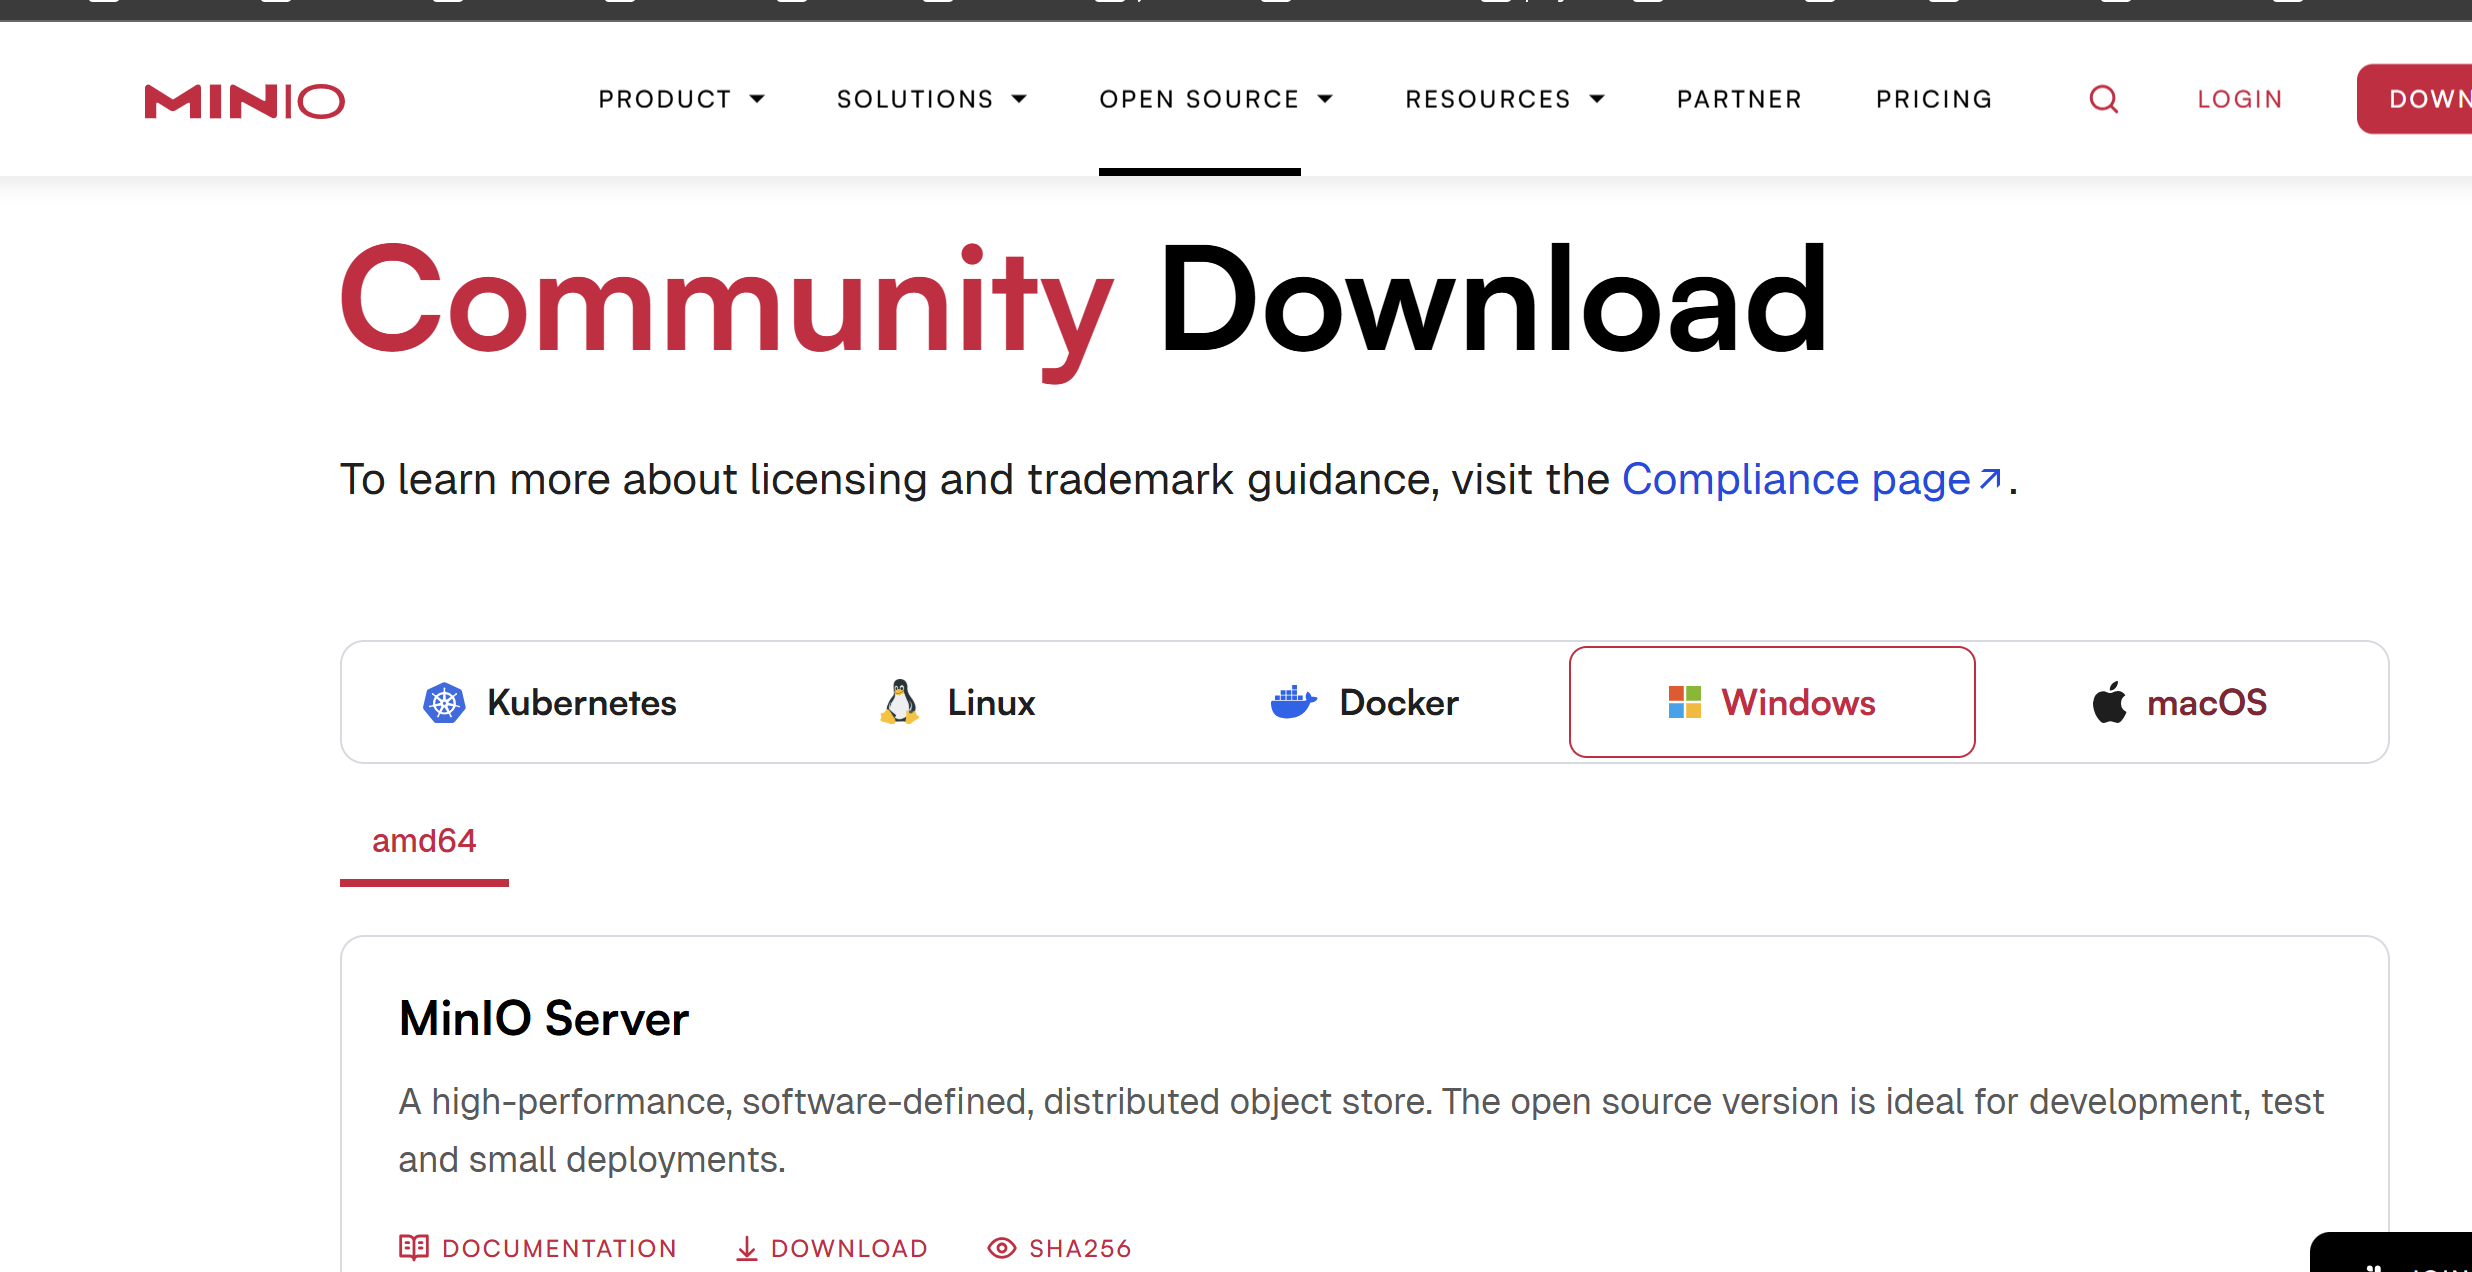Switch to the amd64 tab

coord(424,841)
